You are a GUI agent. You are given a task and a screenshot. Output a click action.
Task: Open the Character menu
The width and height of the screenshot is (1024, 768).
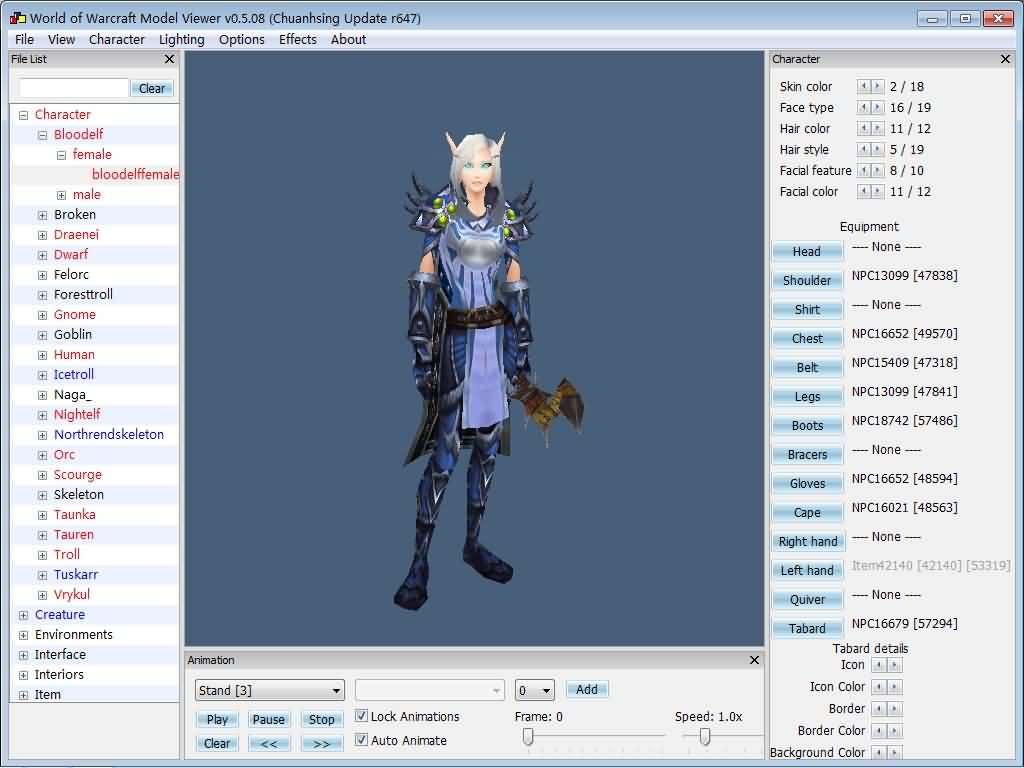coord(116,39)
